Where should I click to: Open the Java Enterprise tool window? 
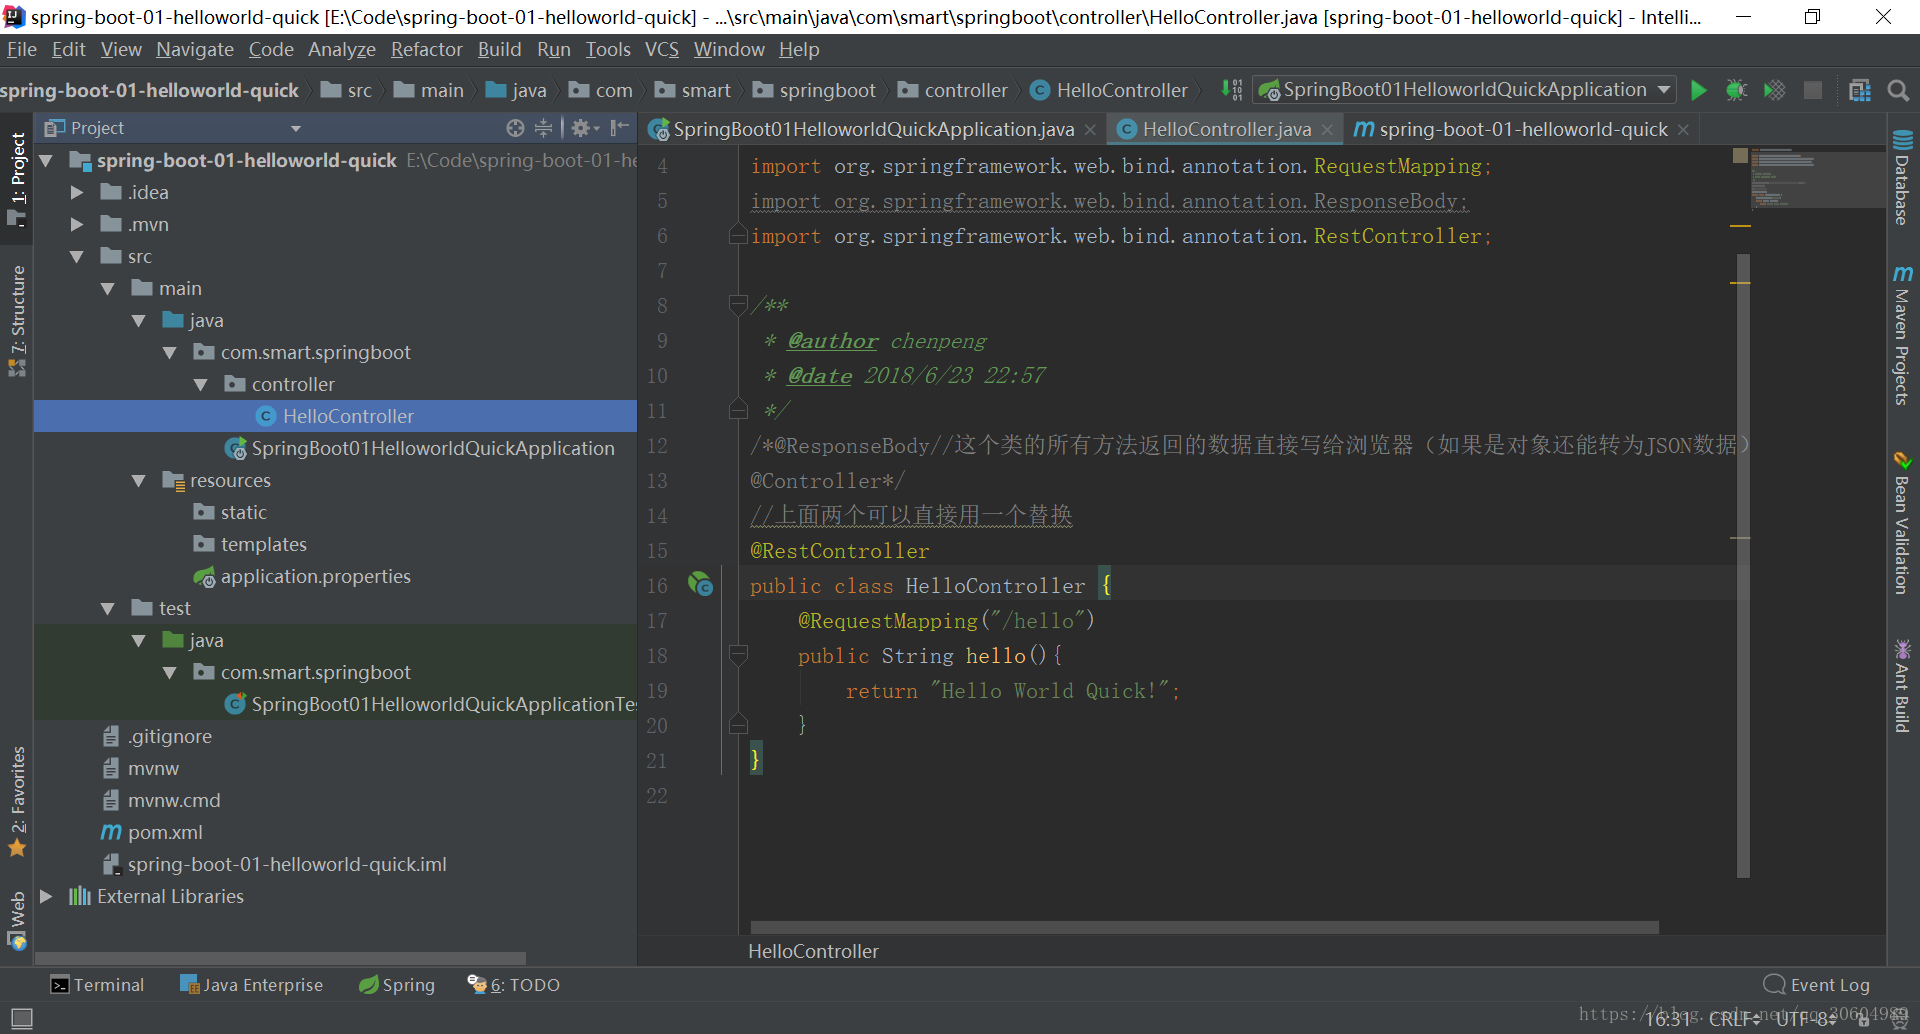pyautogui.click(x=251, y=985)
